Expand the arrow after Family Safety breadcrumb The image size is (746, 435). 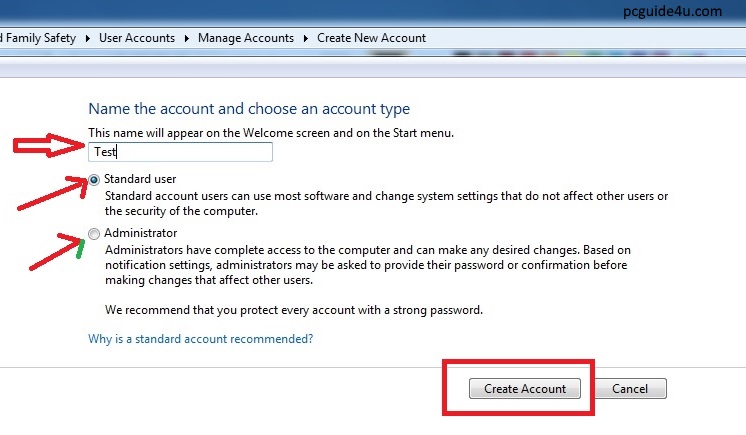click(89, 38)
